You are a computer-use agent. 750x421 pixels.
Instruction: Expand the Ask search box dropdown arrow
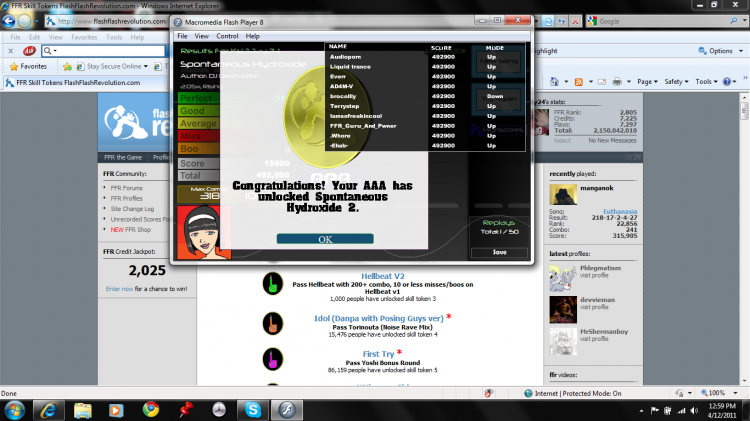click(55, 51)
